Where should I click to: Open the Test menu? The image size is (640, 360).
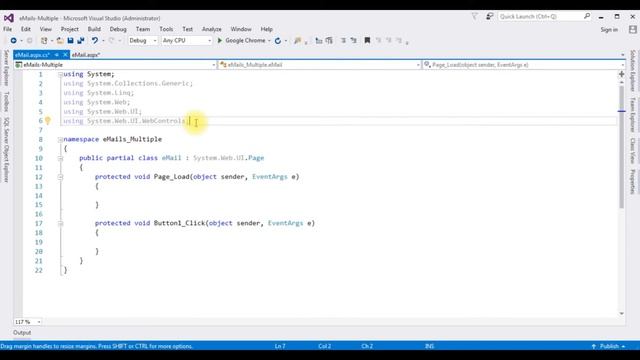[187, 29]
